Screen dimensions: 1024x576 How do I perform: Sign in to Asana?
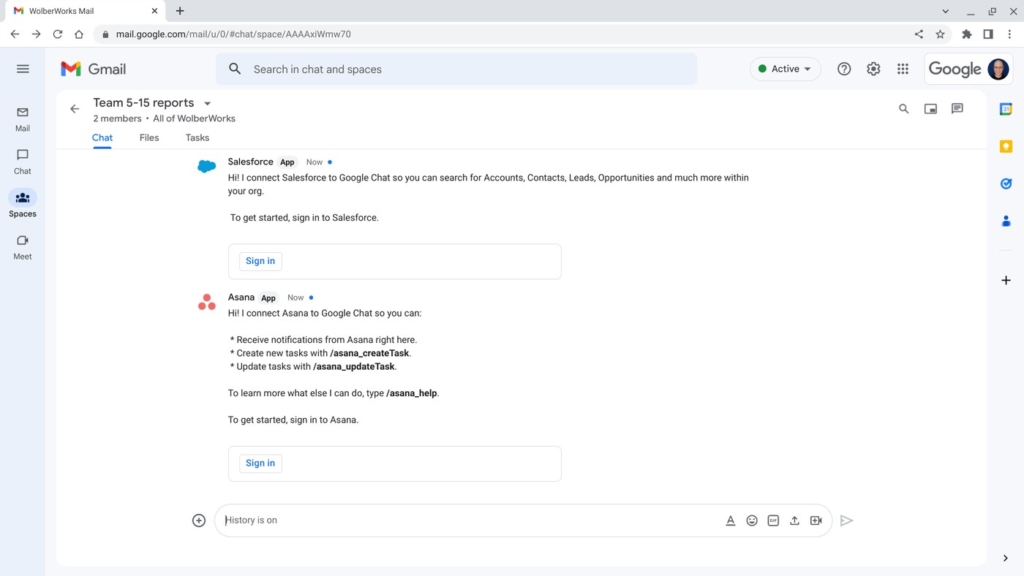point(259,463)
